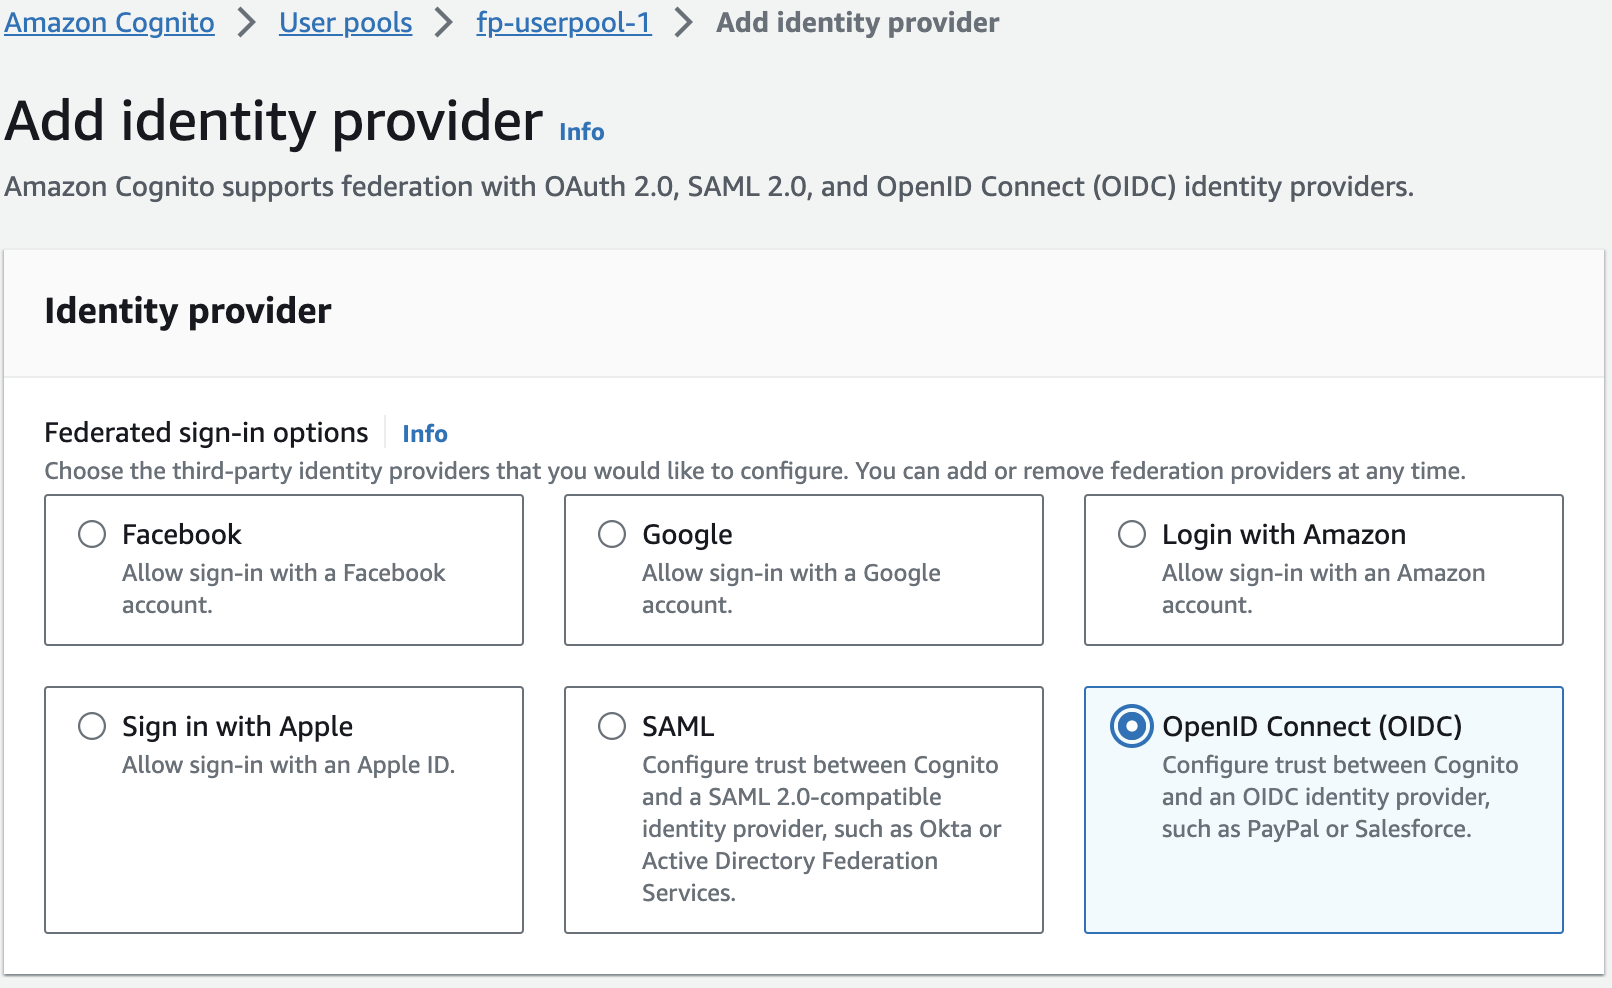
Task: Click the Amazon Cognito federation support sentence
Action: tap(709, 187)
